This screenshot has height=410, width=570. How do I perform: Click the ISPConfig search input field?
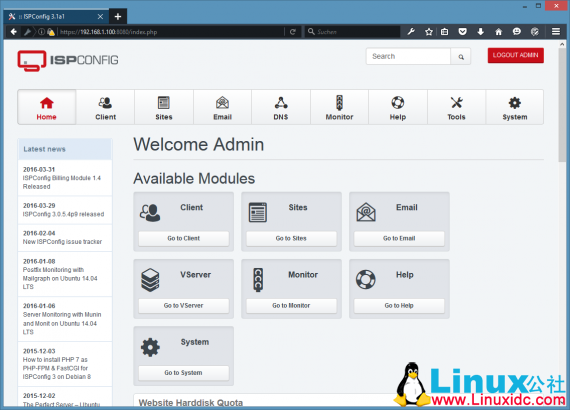pyautogui.click(x=408, y=56)
